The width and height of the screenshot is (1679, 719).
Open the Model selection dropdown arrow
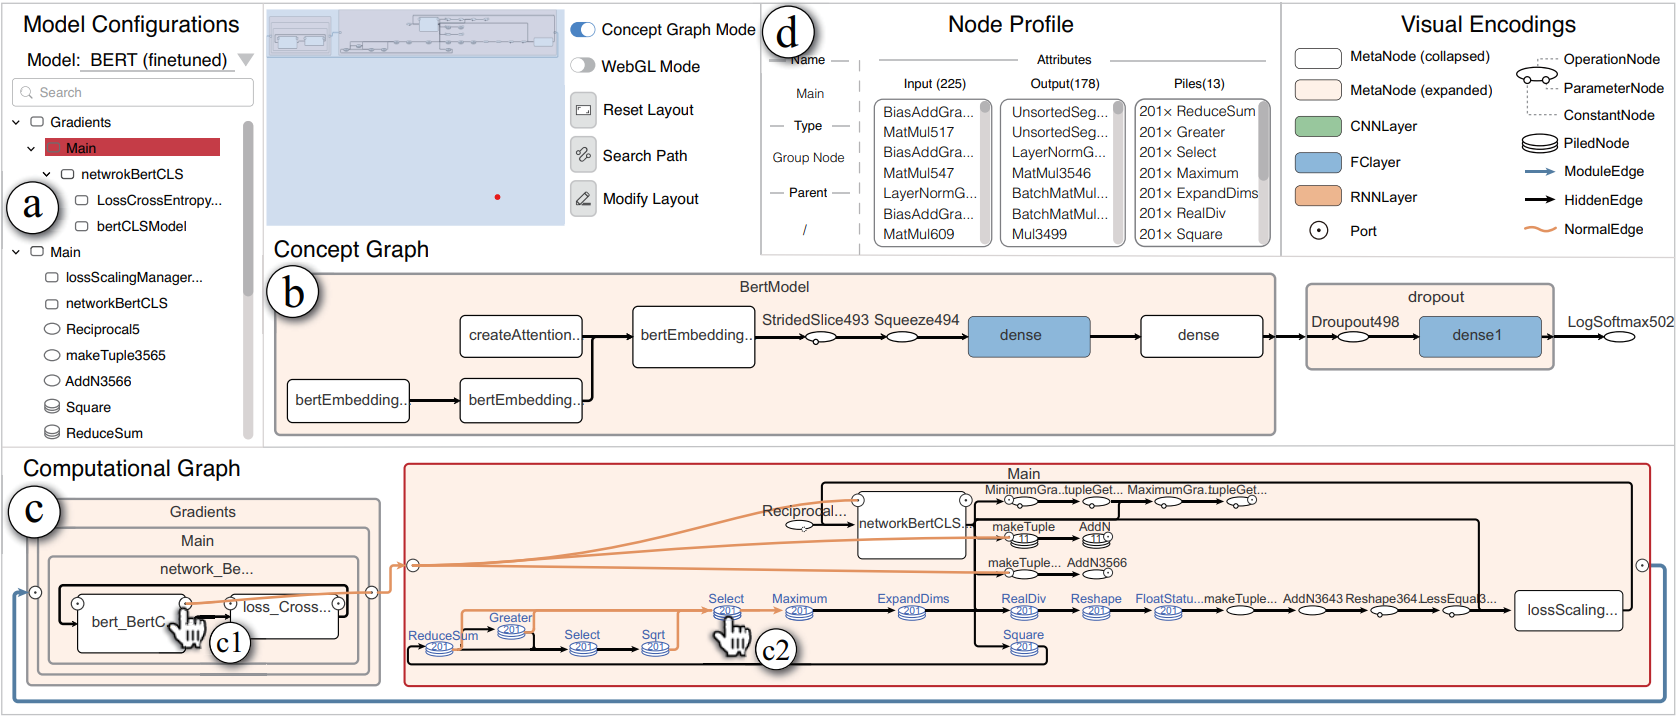[x=245, y=60]
